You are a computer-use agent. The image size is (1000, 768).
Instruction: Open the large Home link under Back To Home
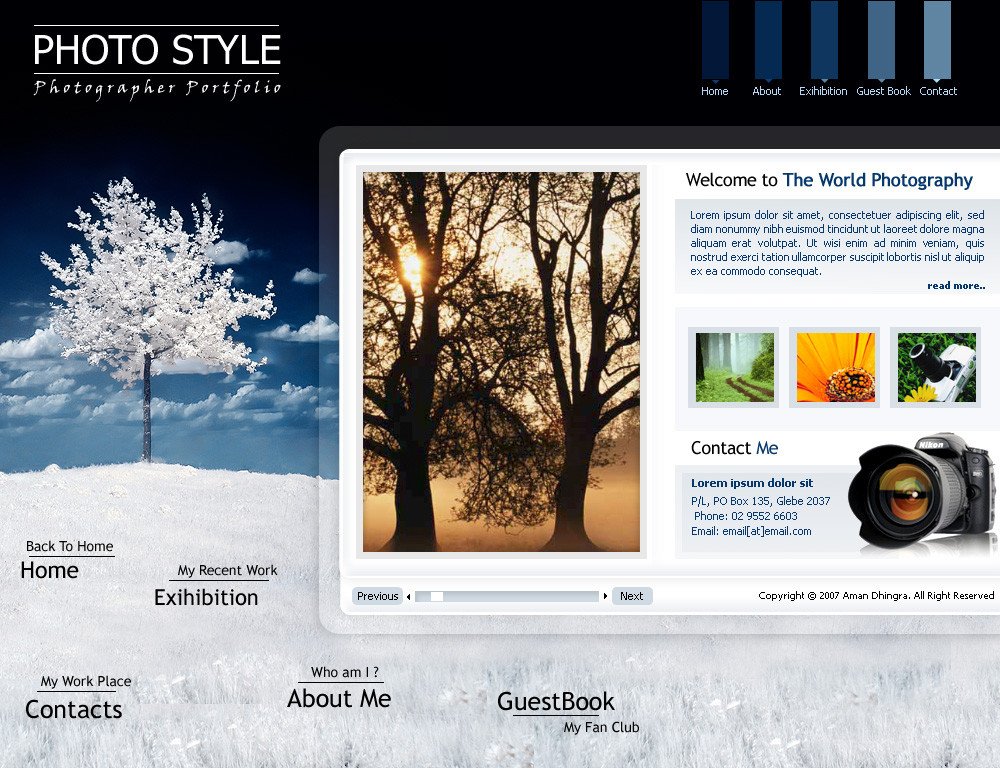49,570
